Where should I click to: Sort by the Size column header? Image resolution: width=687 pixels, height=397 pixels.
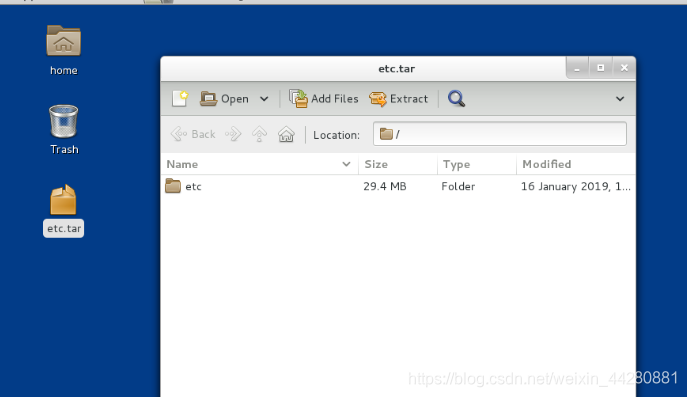coord(398,164)
